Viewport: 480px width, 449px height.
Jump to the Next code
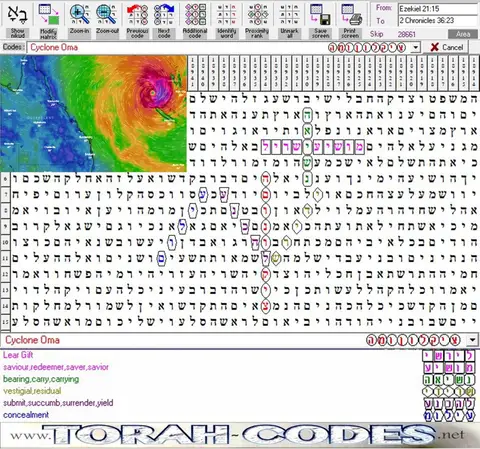coord(164,15)
